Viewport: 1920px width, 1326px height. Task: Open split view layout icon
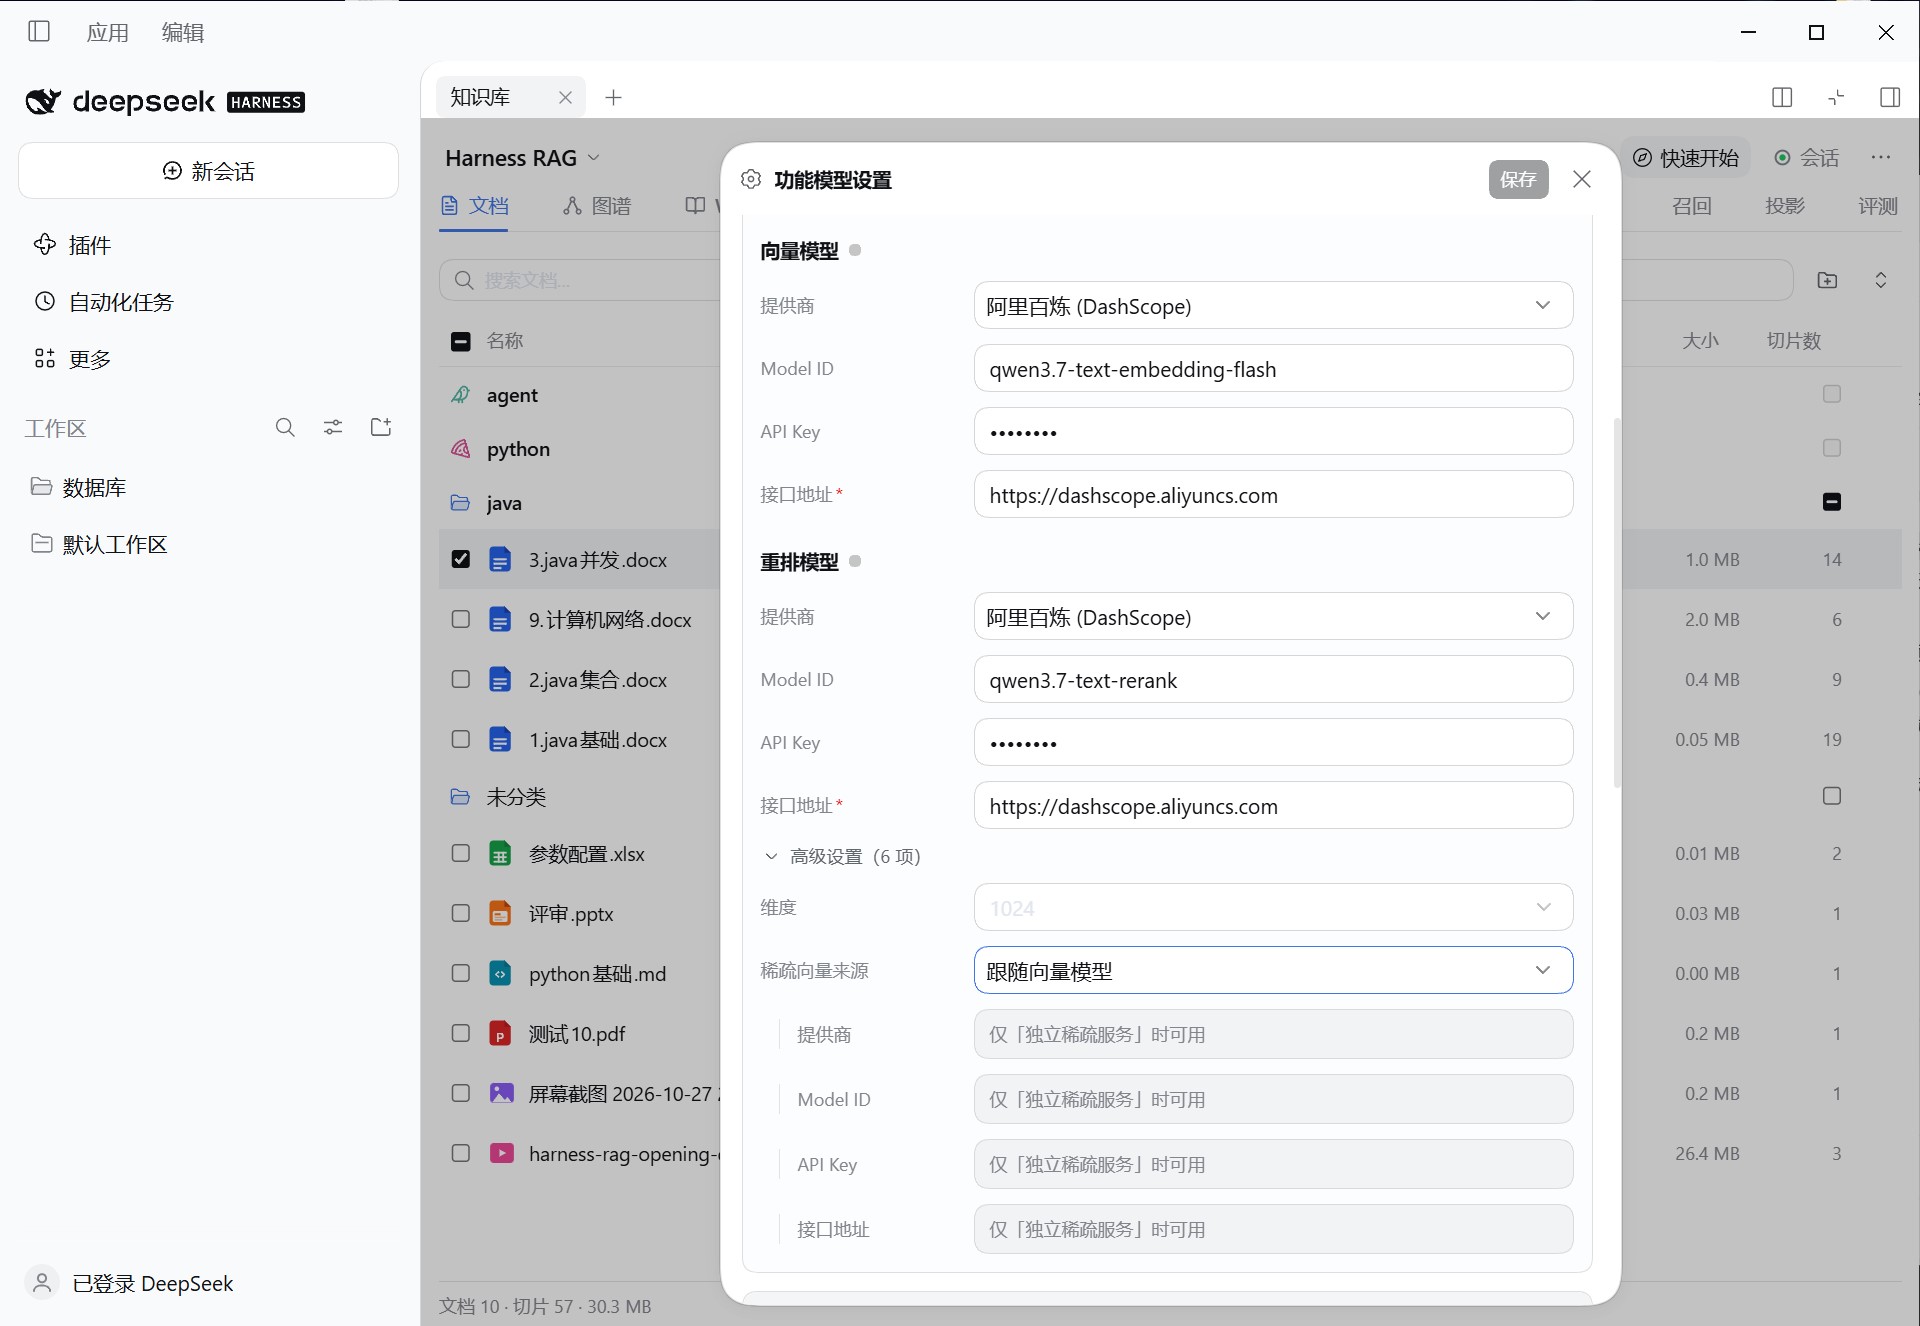coord(1782,97)
